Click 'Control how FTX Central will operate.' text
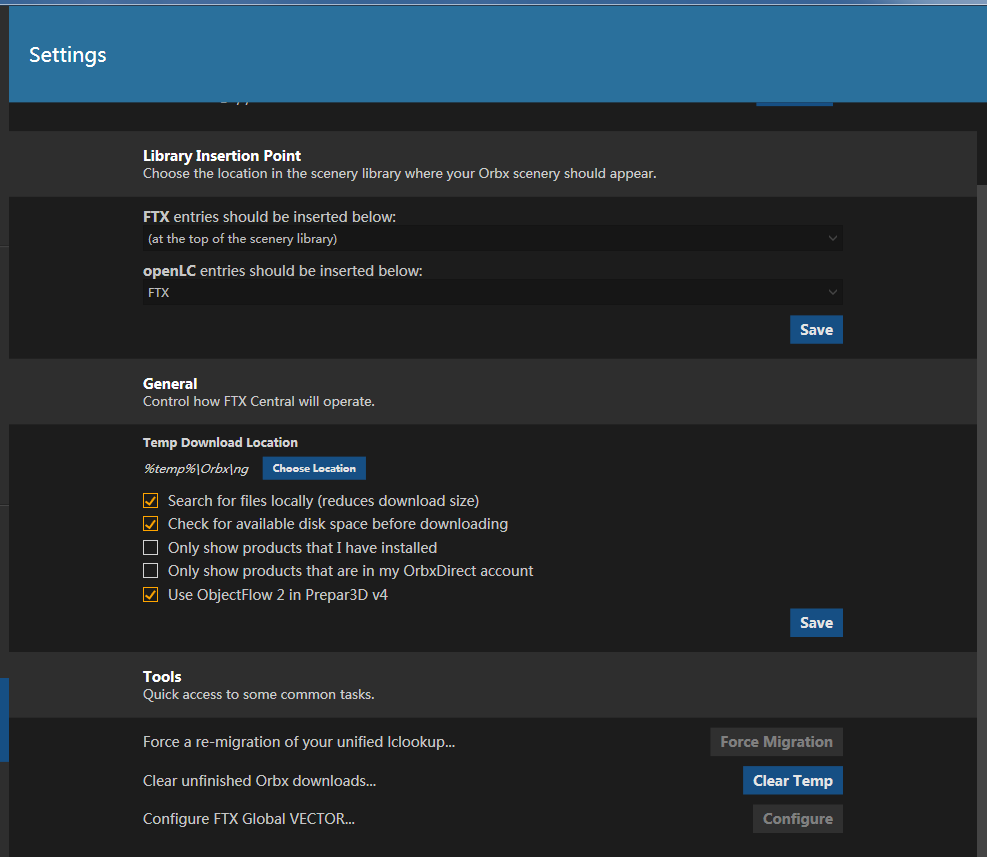Image resolution: width=987 pixels, height=857 pixels. [x=259, y=401]
